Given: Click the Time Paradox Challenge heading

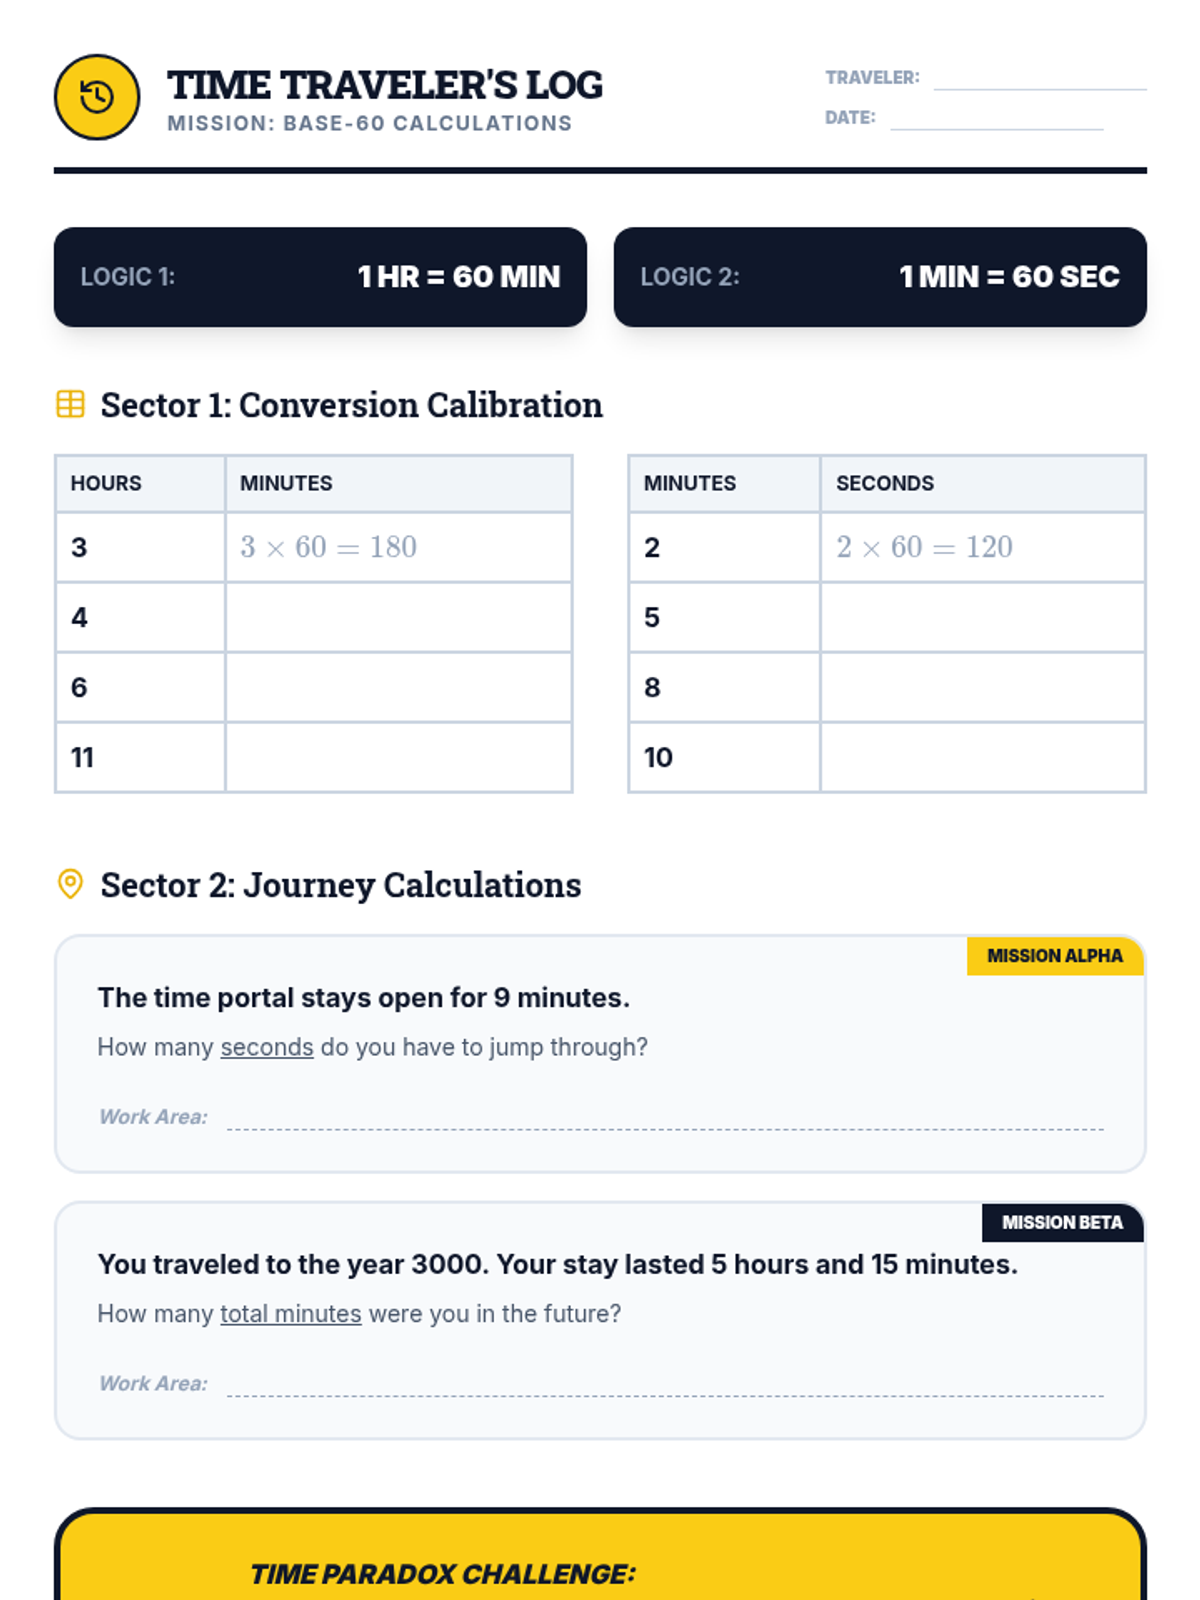Looking at the screenshot, I should coord(442,1574).
